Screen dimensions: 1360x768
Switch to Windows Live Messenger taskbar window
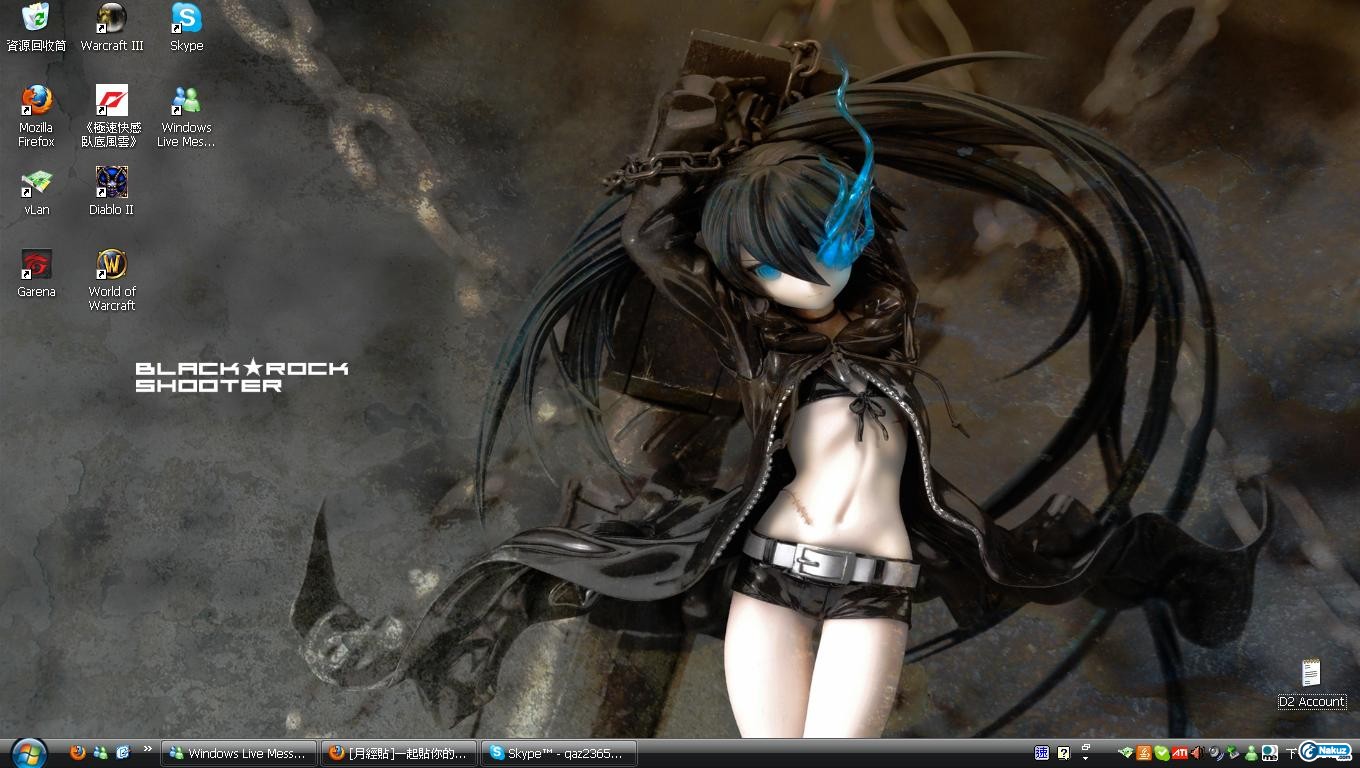(x=239, y=753)
